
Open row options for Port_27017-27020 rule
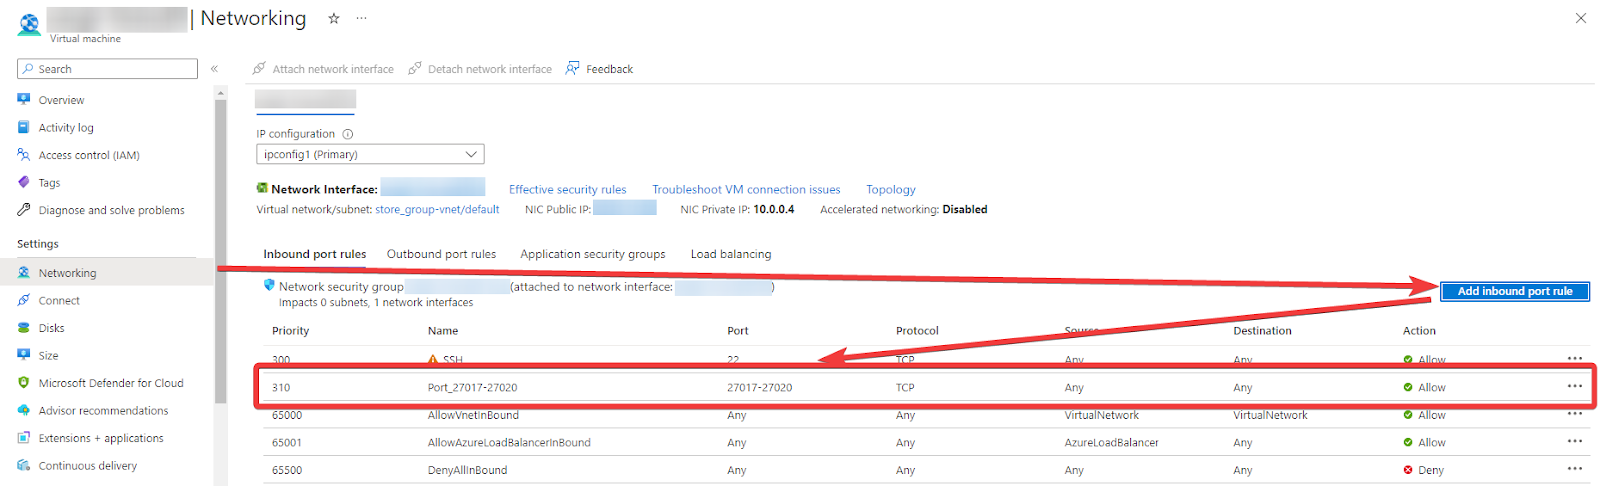(x=1575, y=386)
